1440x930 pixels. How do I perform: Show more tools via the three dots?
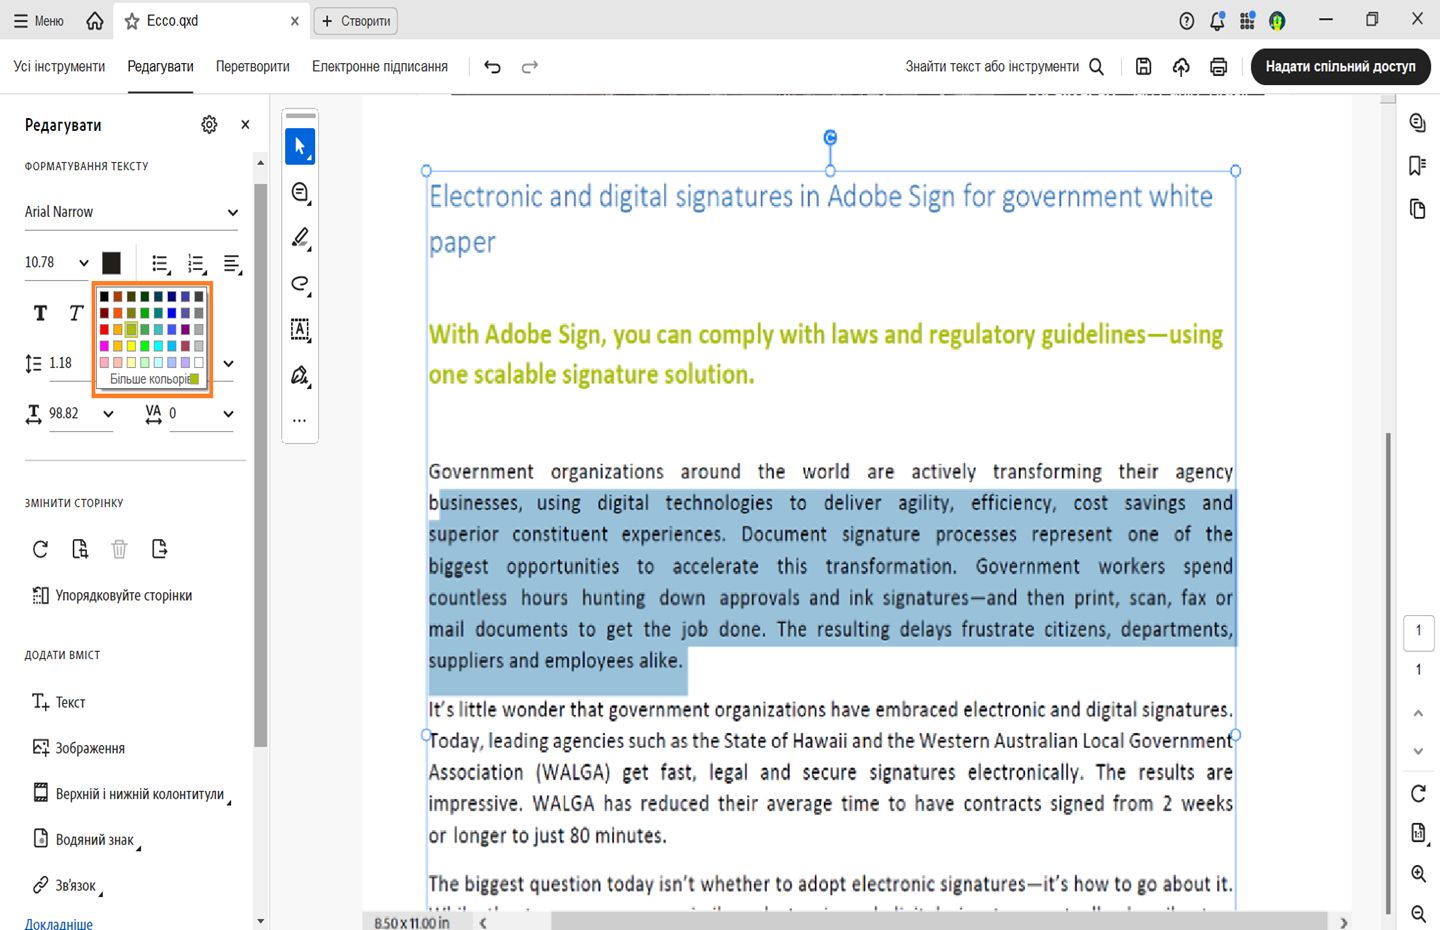click(300, 421)
